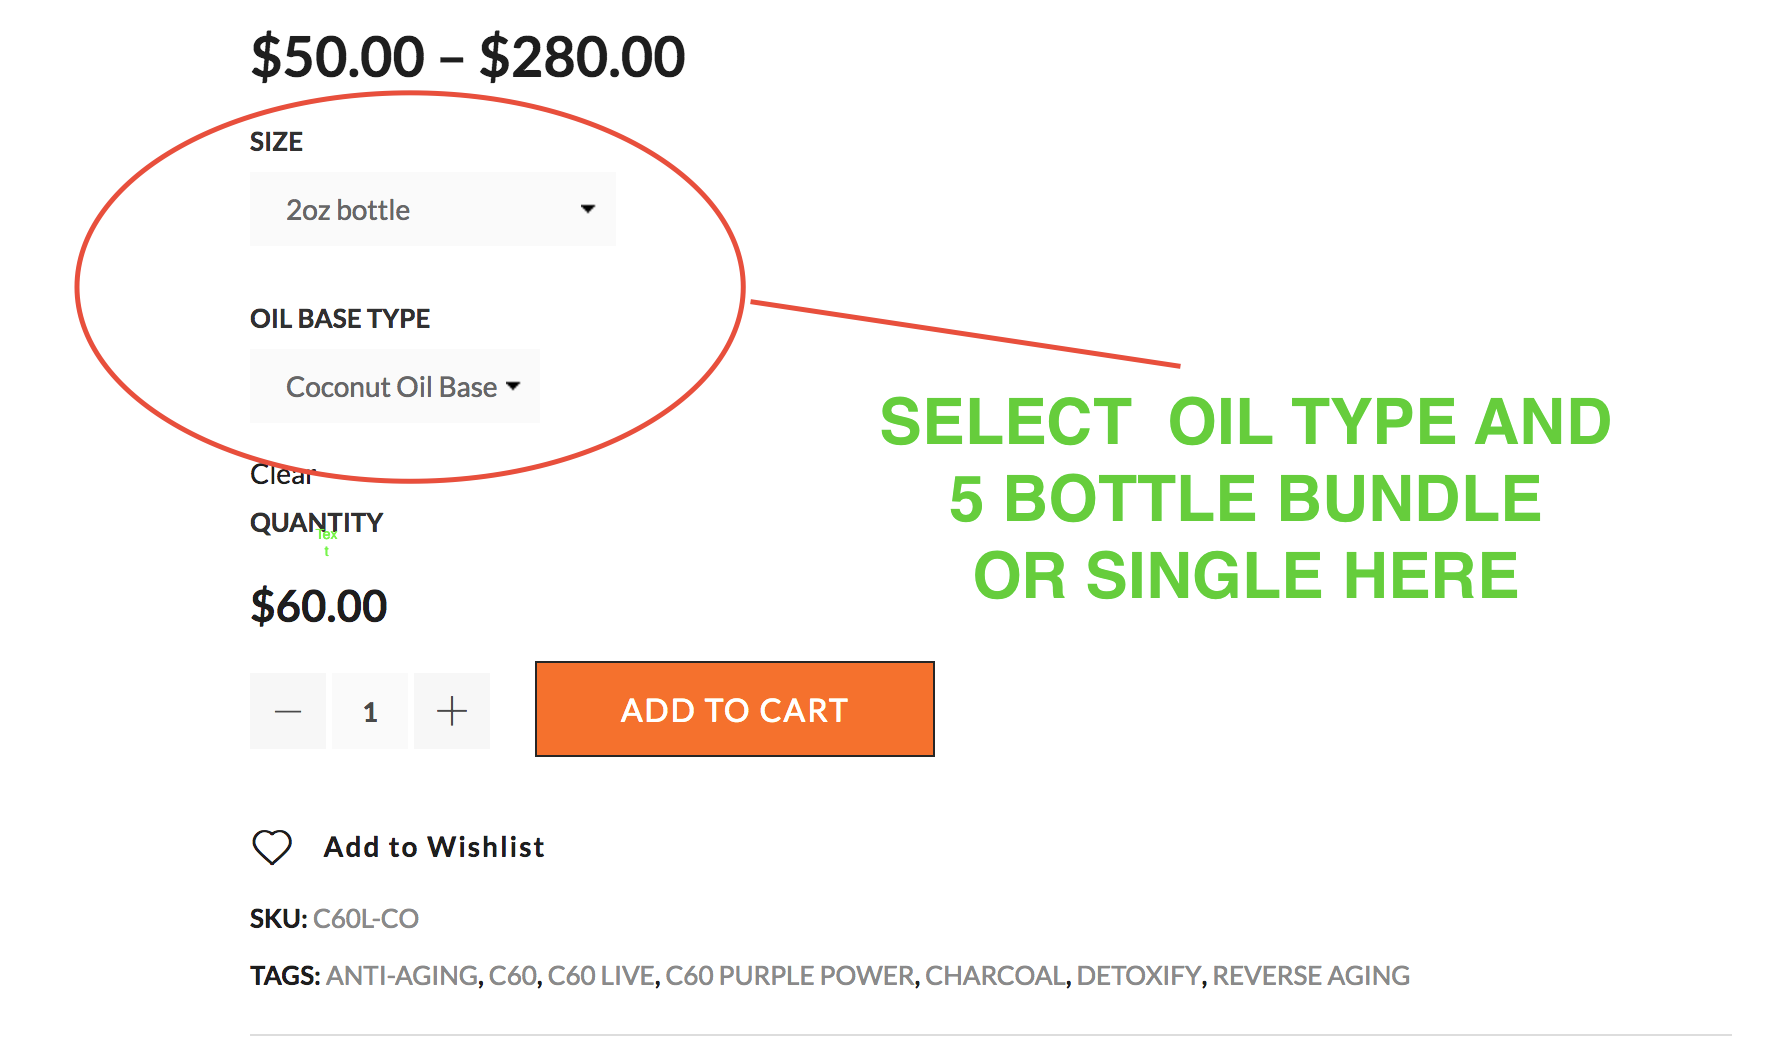
Task: Click the wishlist heart icon
Action: coord(272,847)
